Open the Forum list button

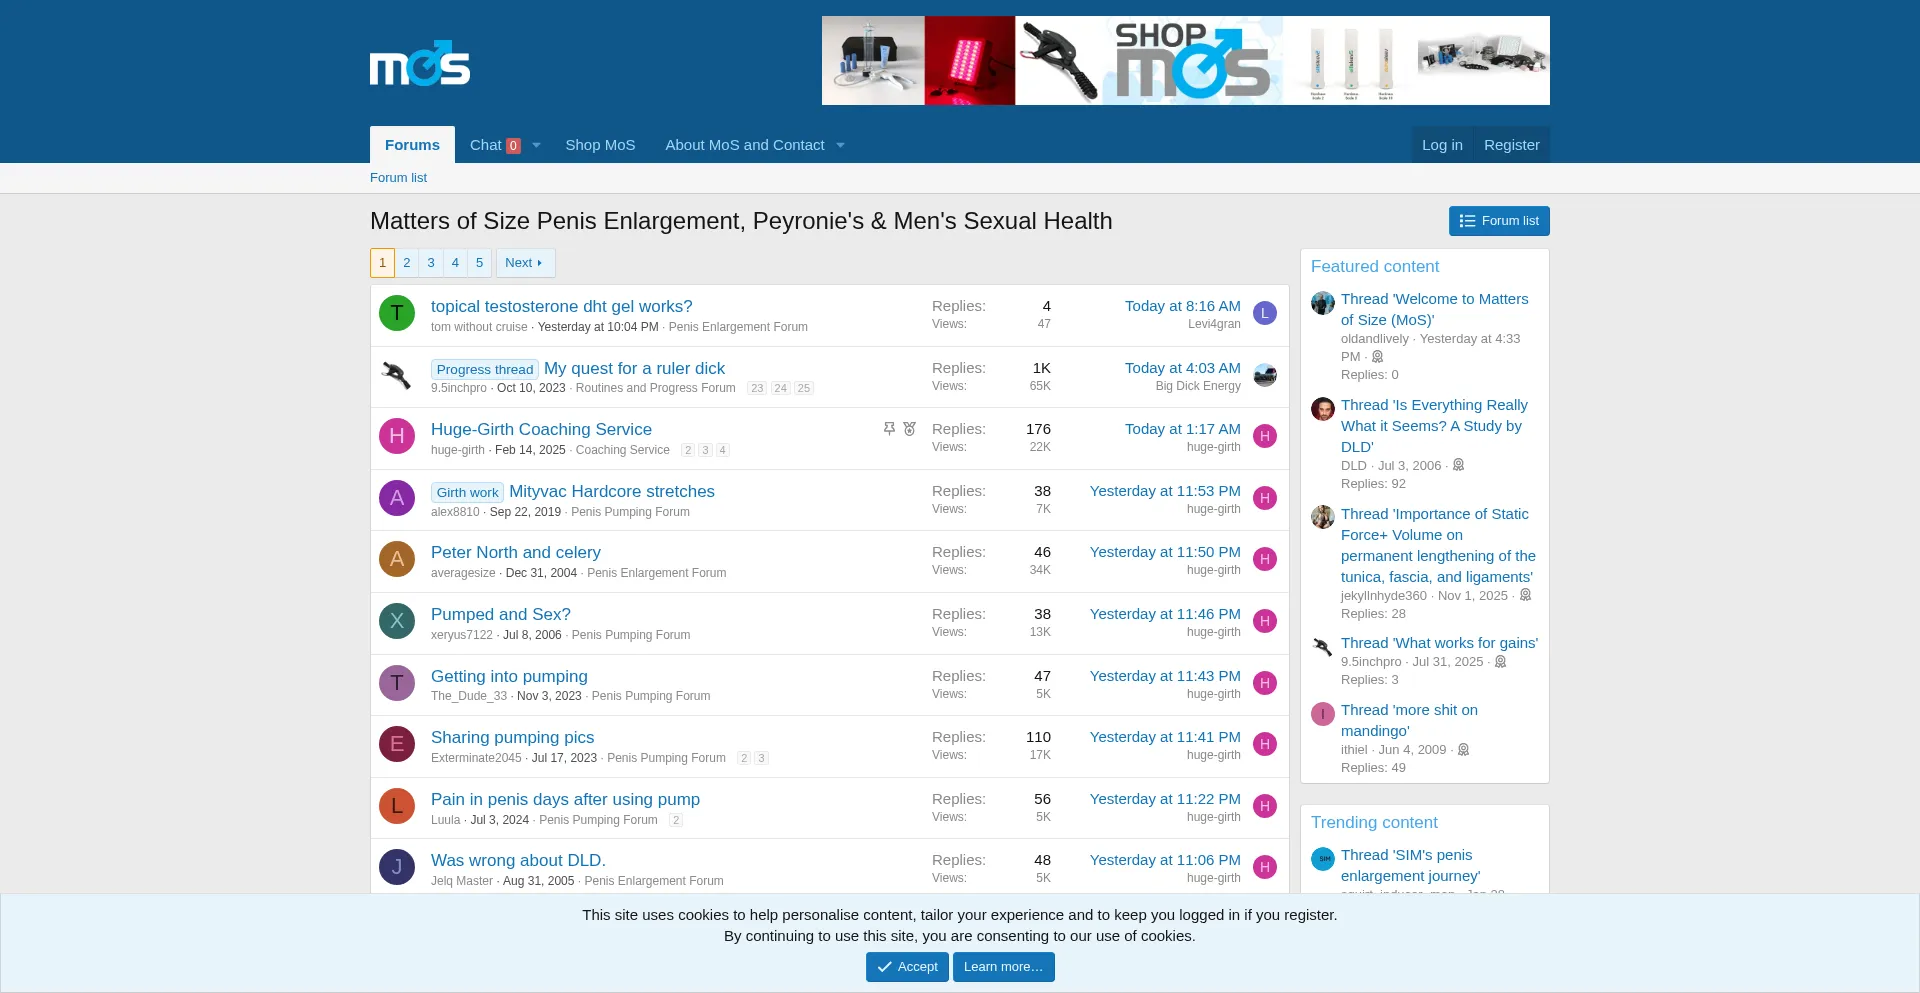(1498, 221)
